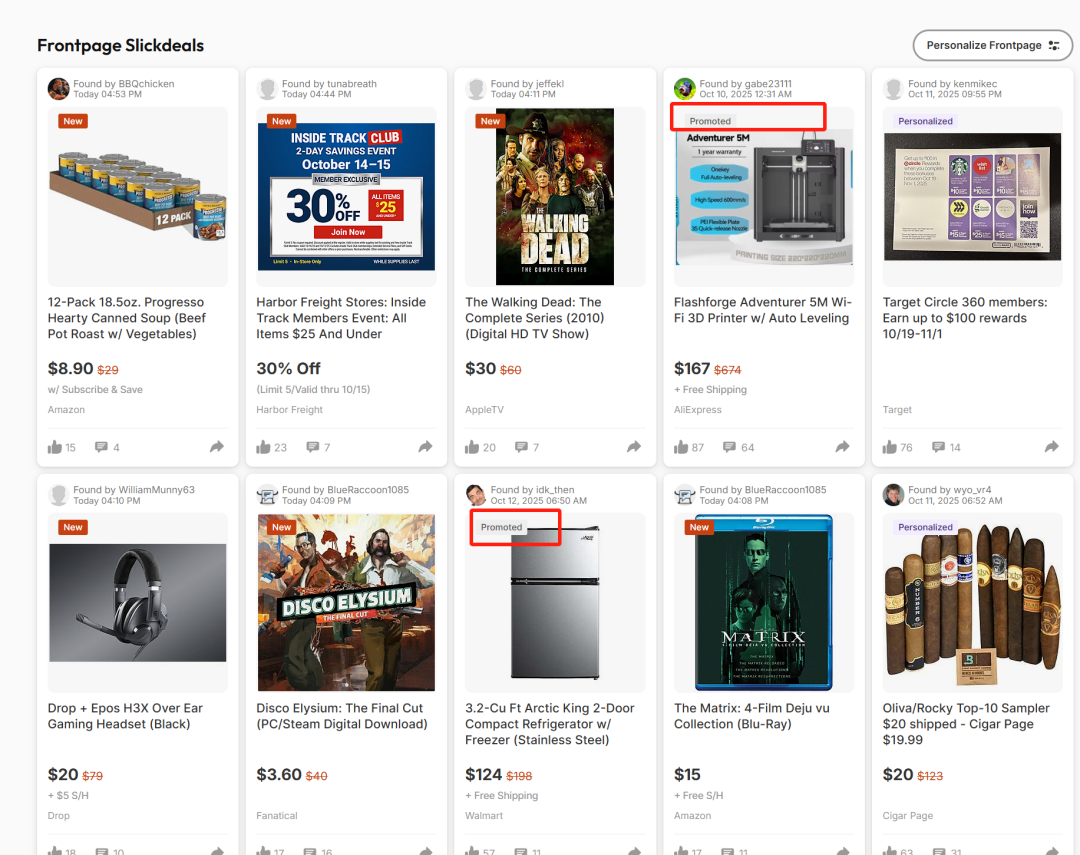Click the Harbor Freight store label

click(289, 409)
